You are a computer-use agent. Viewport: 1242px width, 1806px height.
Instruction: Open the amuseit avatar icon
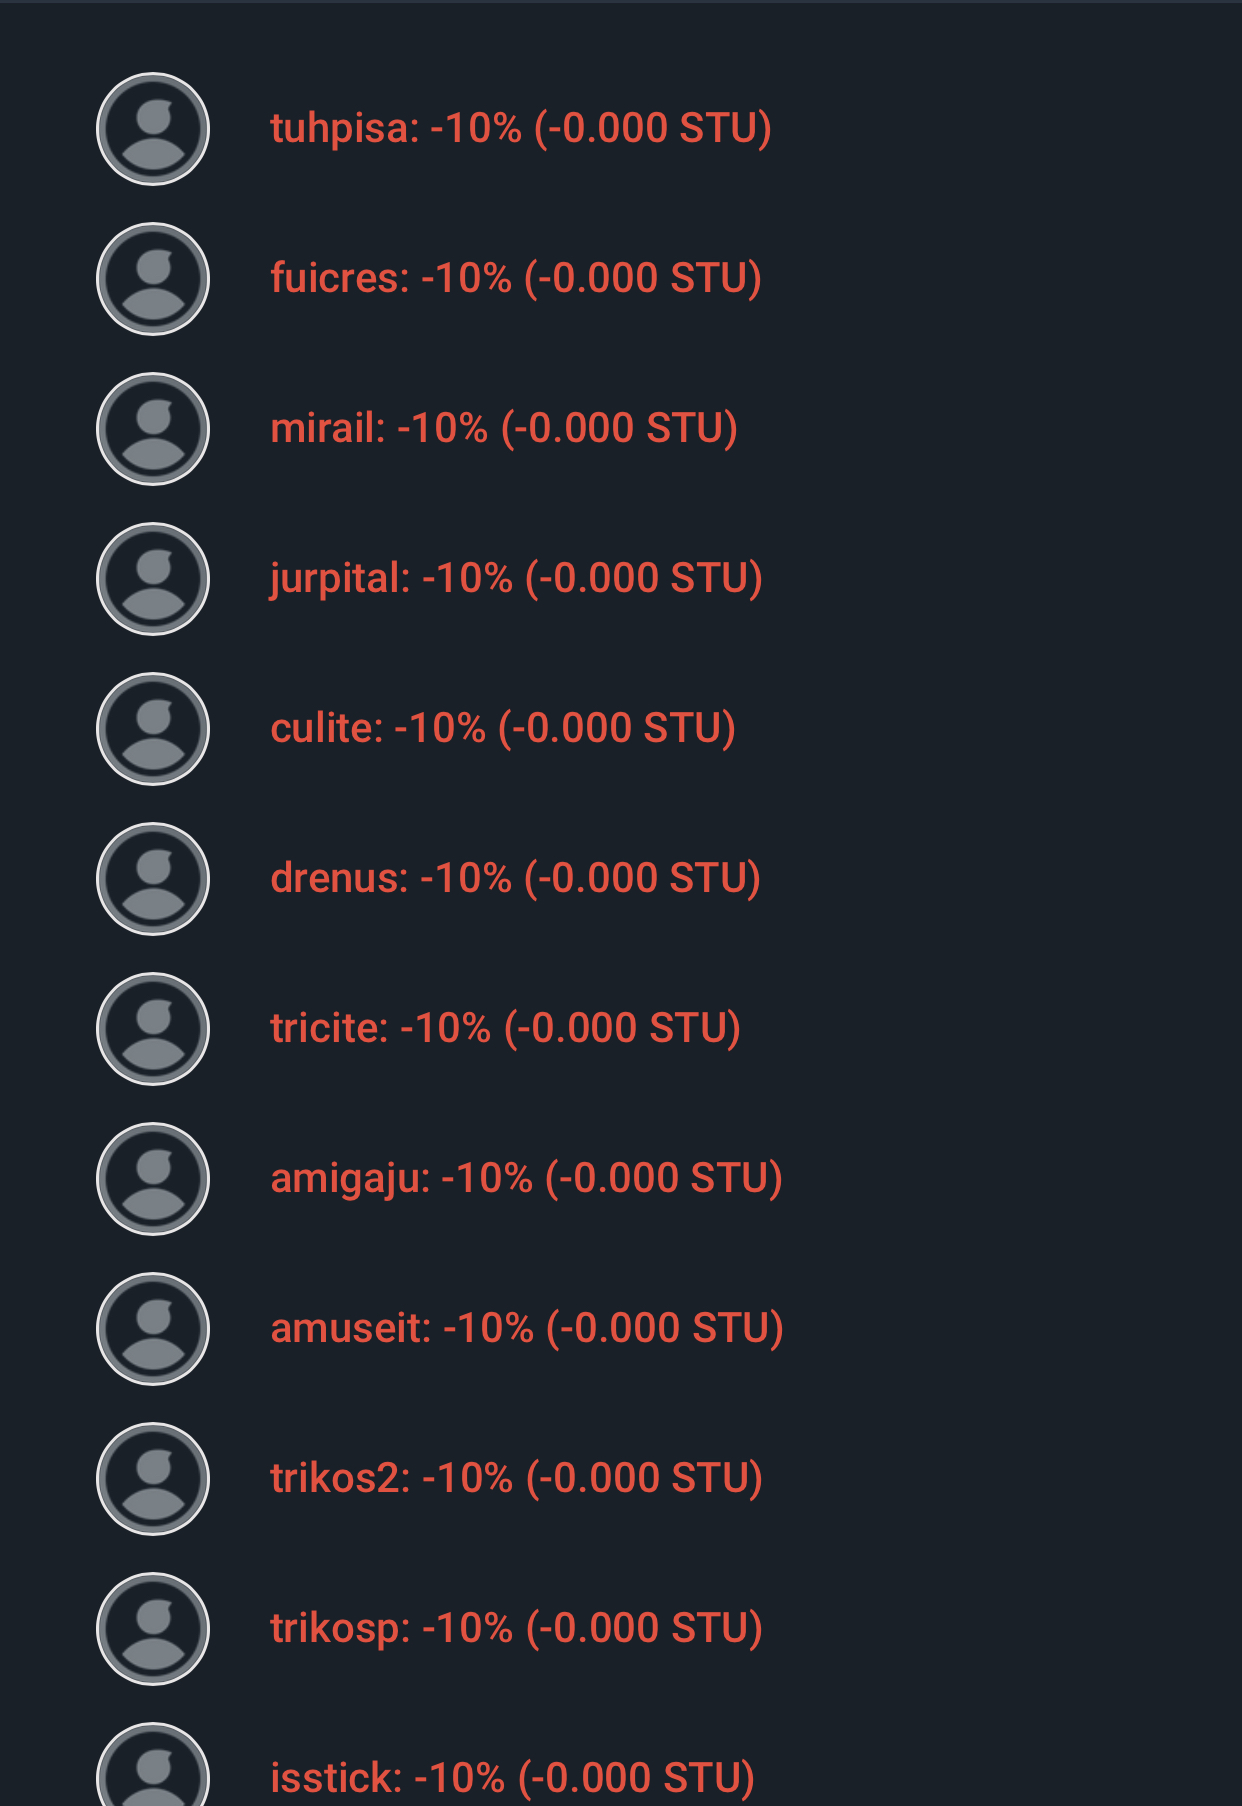153,1329
